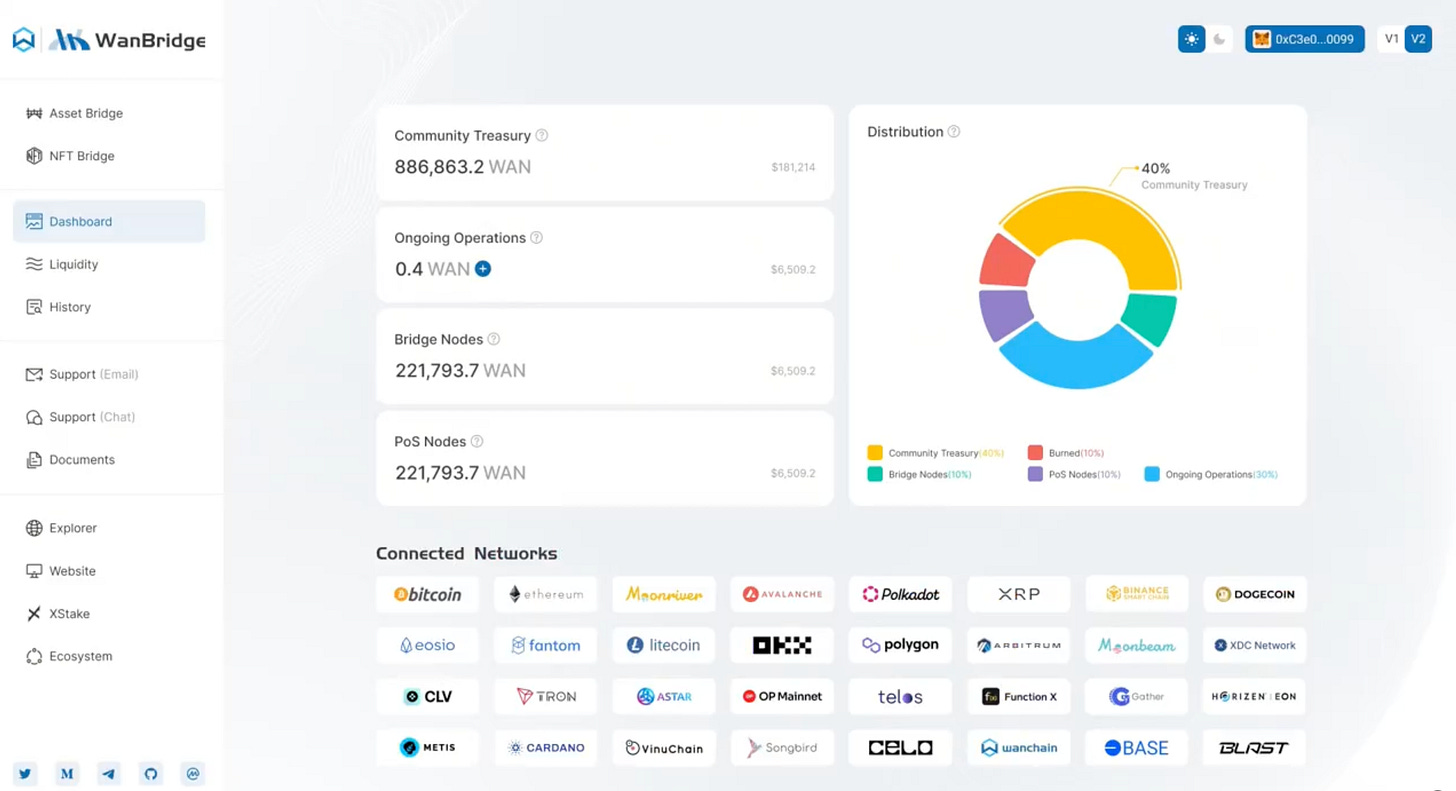Viewport: 1456px width, 791px height.
Task: Open Telegram via the footer icon
Action: 109,773
